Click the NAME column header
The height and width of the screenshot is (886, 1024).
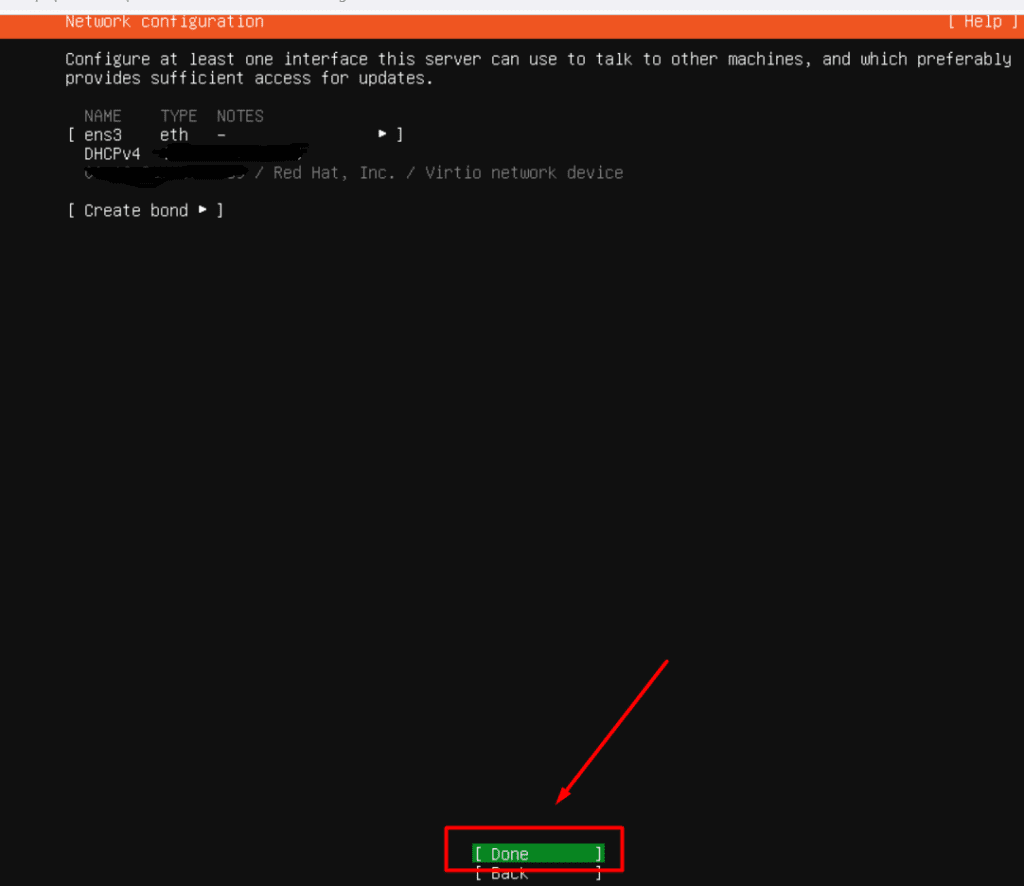(103, 116)
